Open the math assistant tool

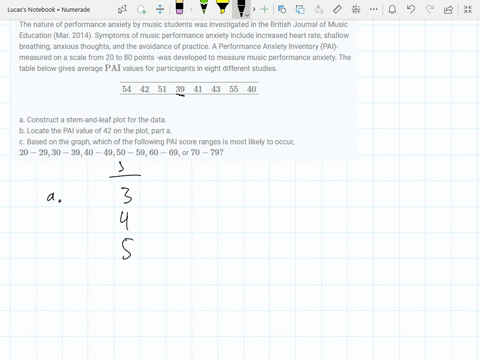pyautogui.click(x=356, y=9)
